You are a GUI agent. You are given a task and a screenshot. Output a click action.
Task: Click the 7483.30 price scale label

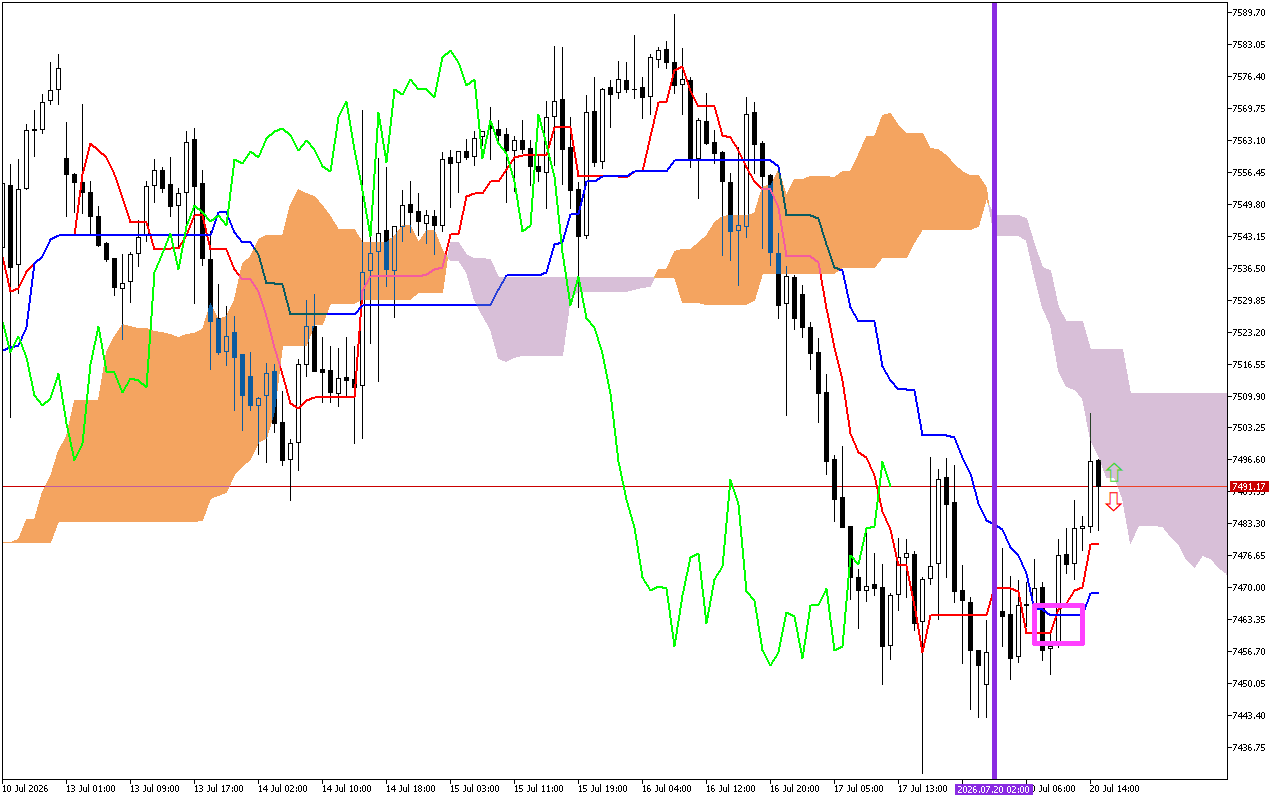point(1251,524)
